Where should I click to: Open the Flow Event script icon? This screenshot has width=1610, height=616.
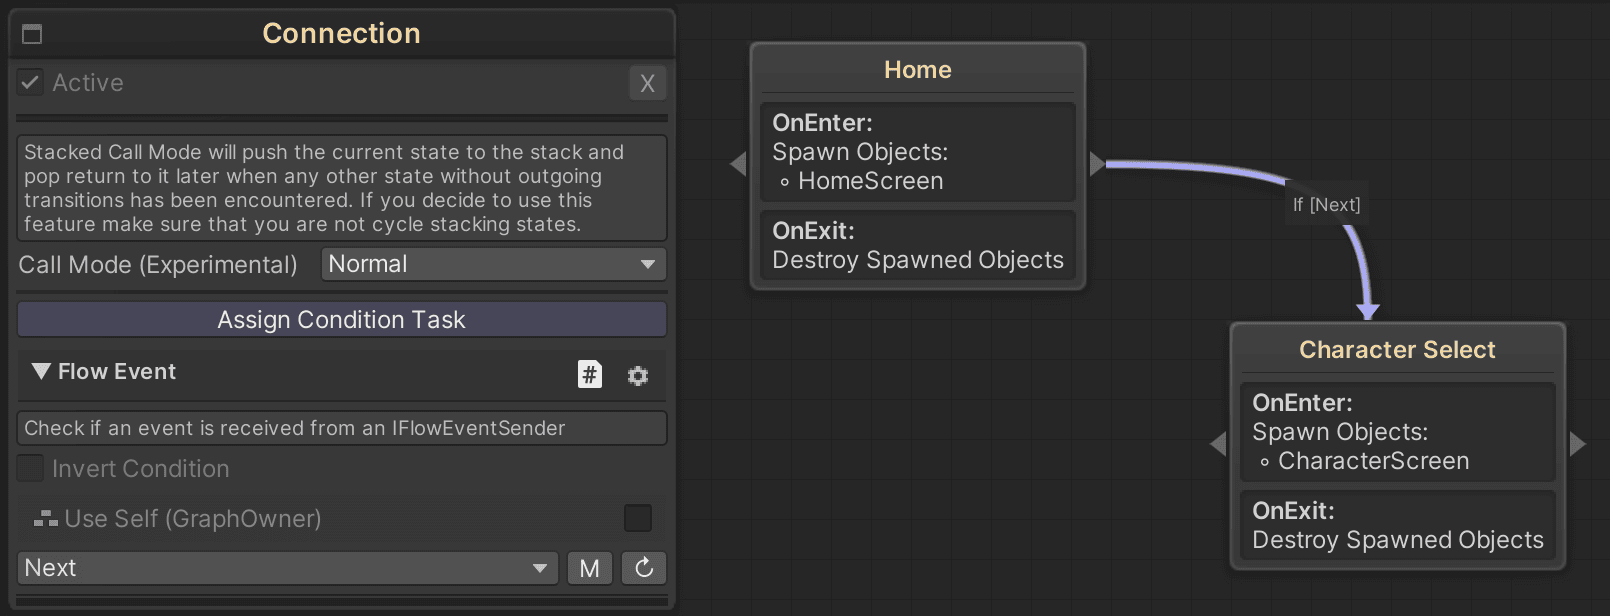(x=590, y=374)
